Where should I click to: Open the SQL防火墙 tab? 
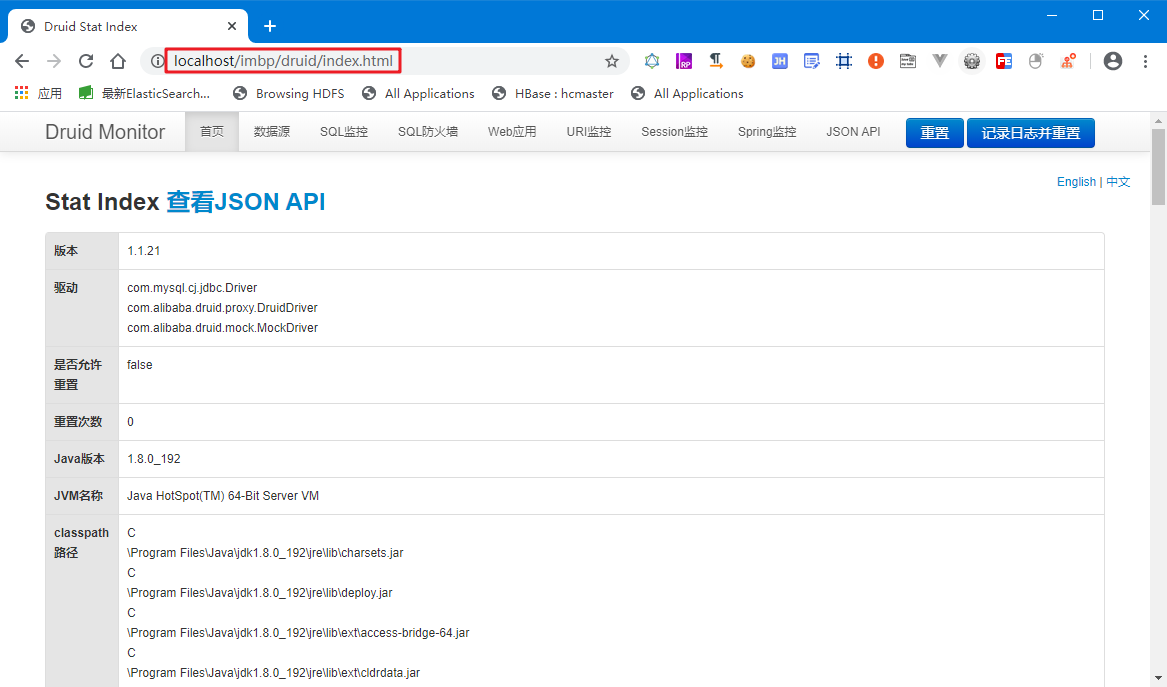tap(428, 132)
